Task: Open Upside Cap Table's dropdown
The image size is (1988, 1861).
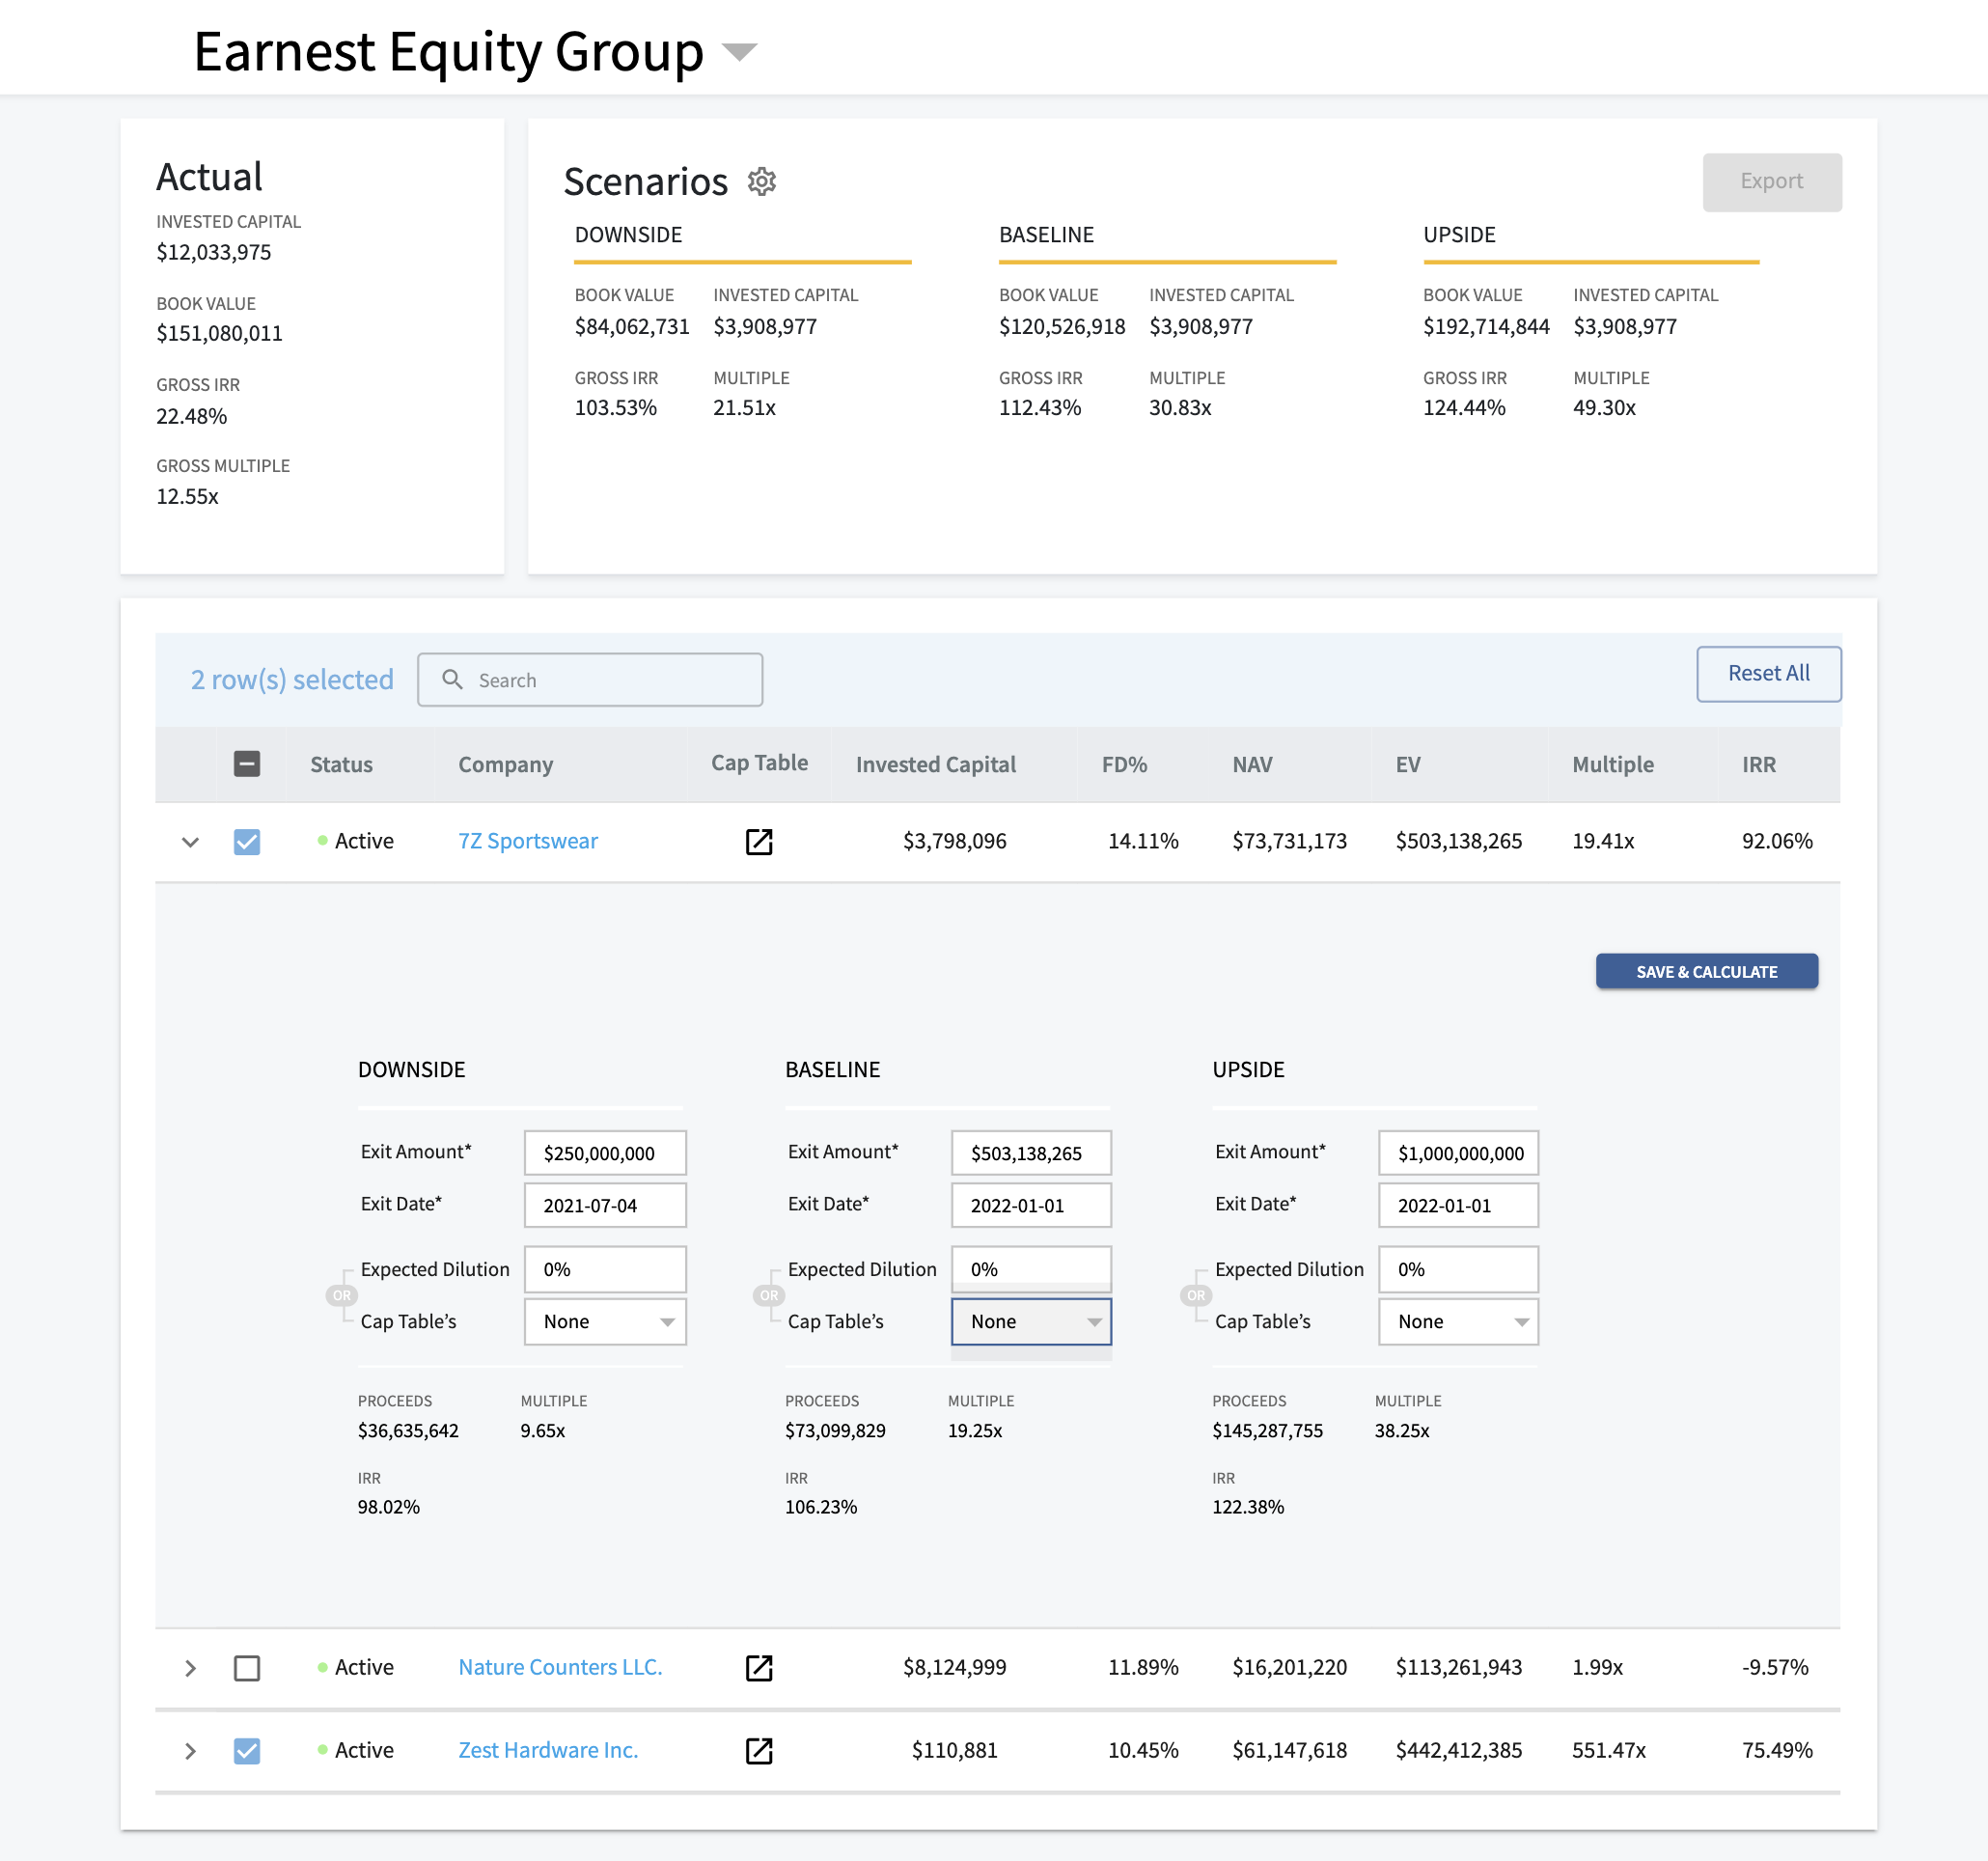Action: click(x=1458, y=1322)
